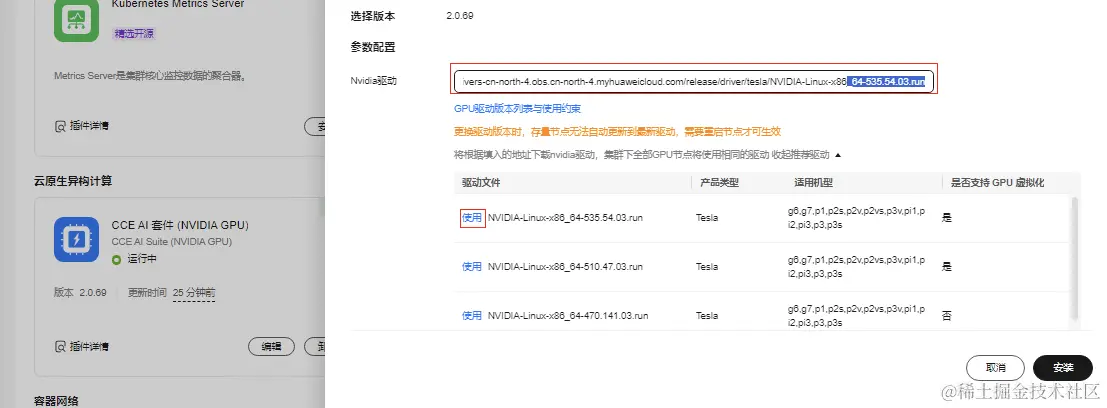Click the 适用机型 column header
Screen dimensions: 1107x408
click(813, 182)
